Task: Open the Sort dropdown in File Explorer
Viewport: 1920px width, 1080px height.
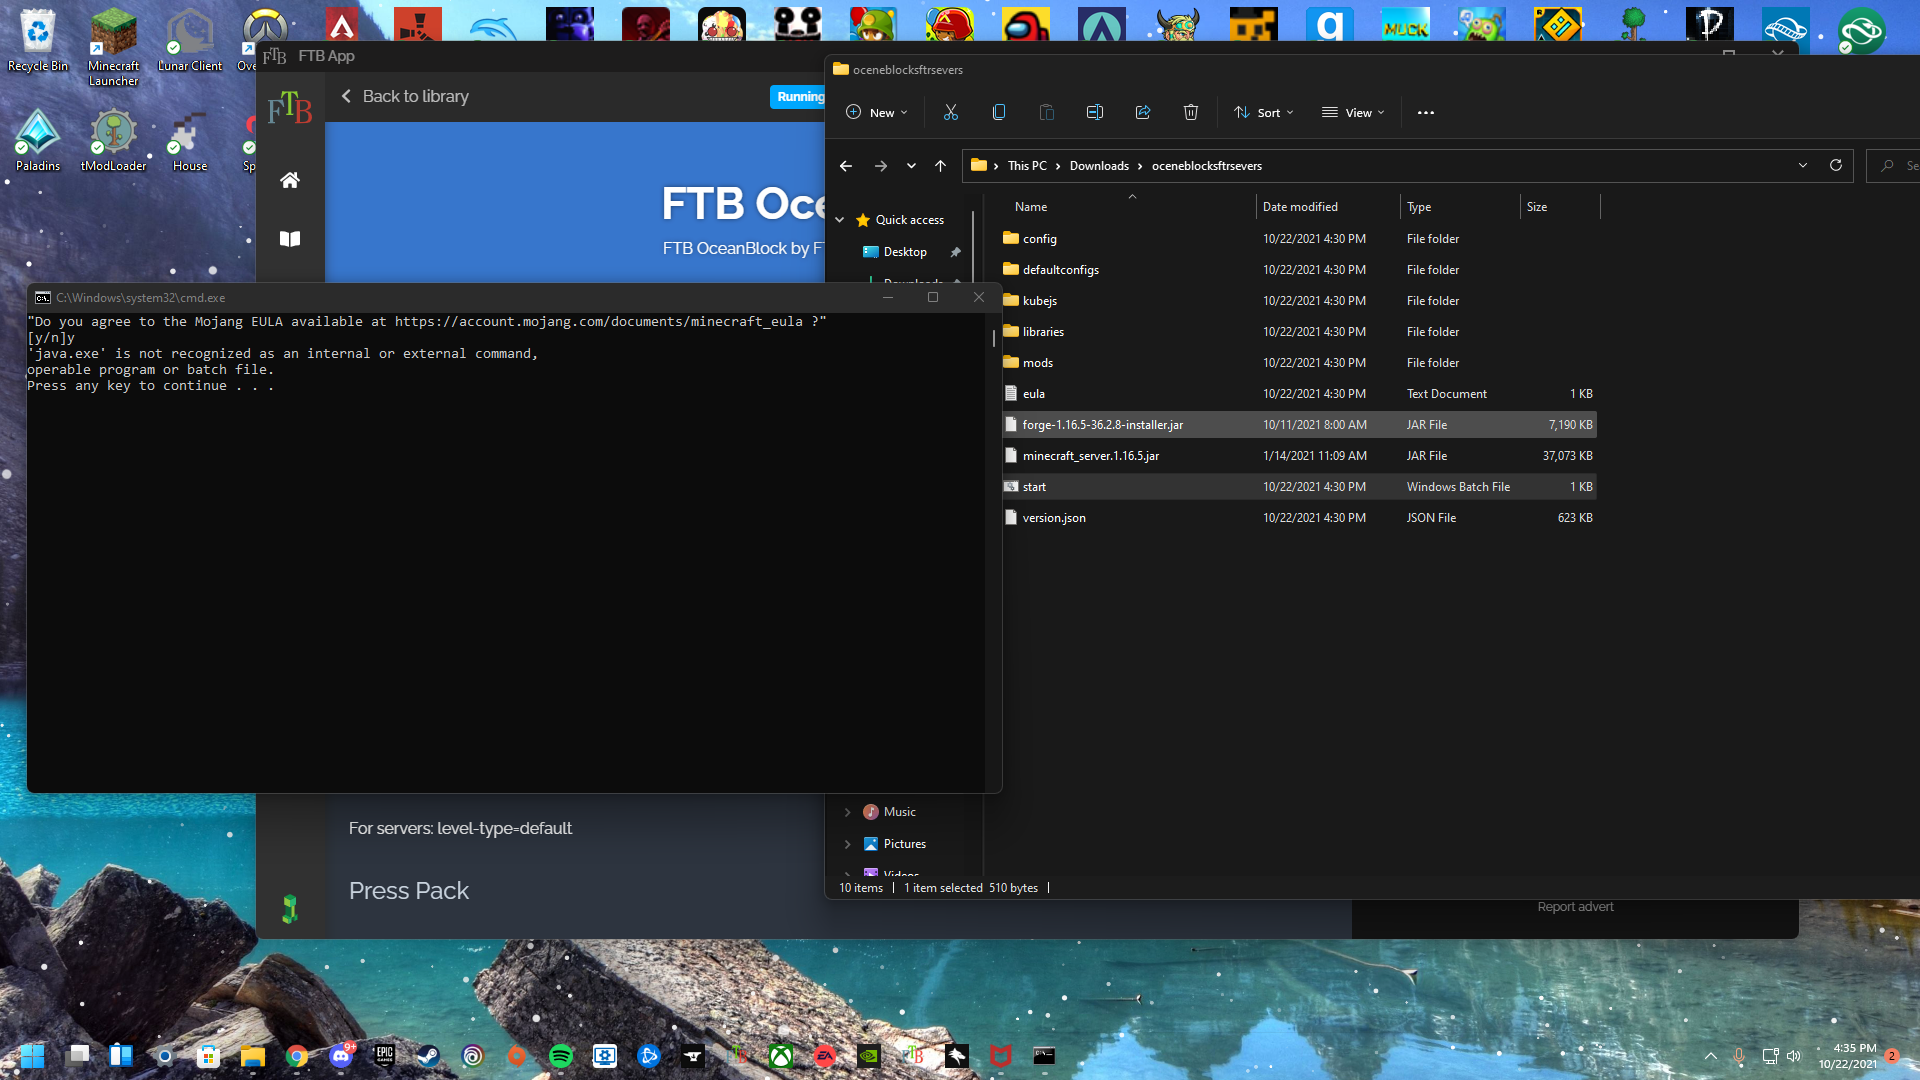Action: [x=1264, y=112]
